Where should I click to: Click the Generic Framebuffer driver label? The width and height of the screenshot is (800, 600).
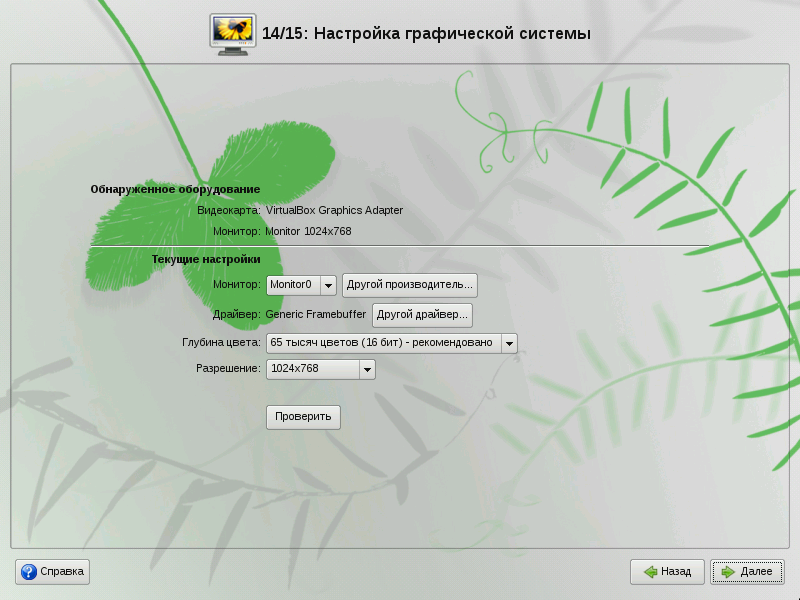(x=316, y=314)
